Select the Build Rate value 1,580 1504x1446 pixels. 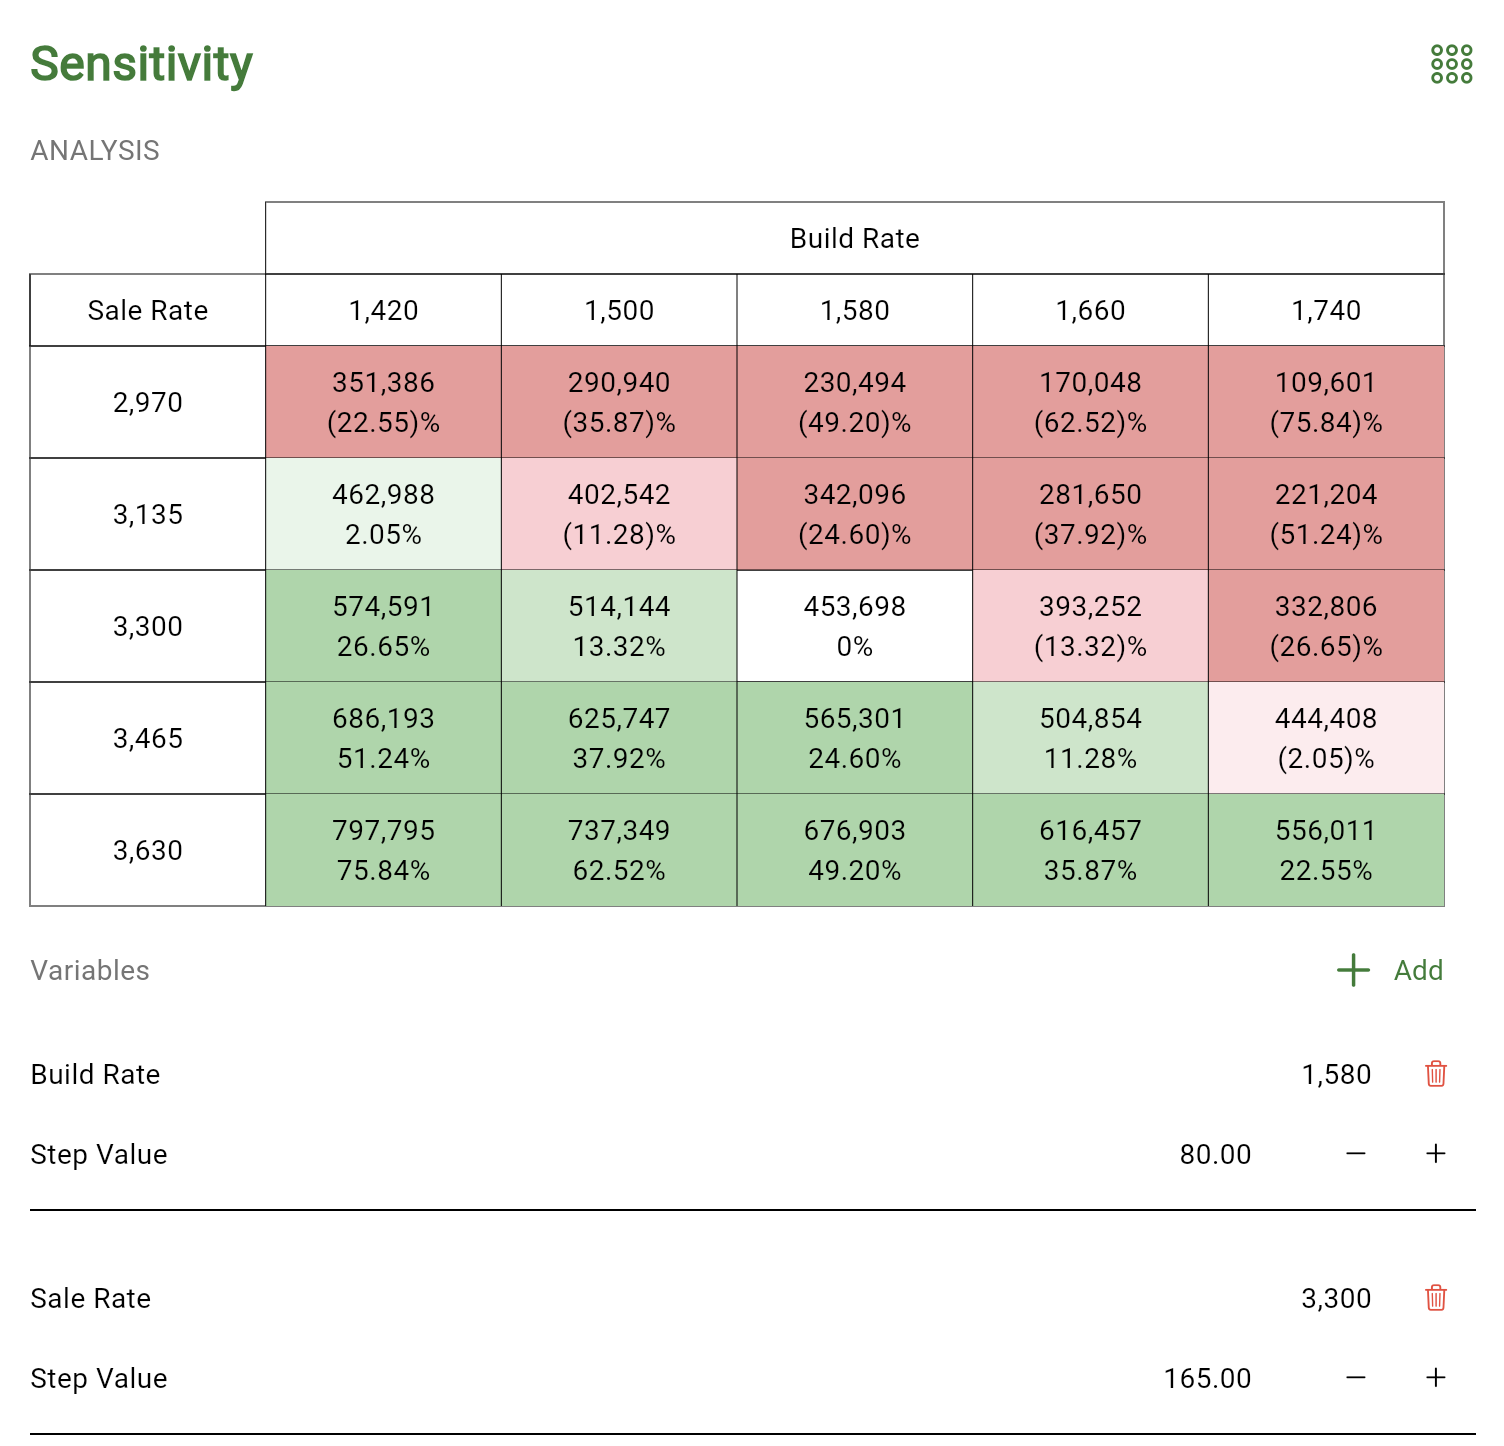pos(1337,1074)
